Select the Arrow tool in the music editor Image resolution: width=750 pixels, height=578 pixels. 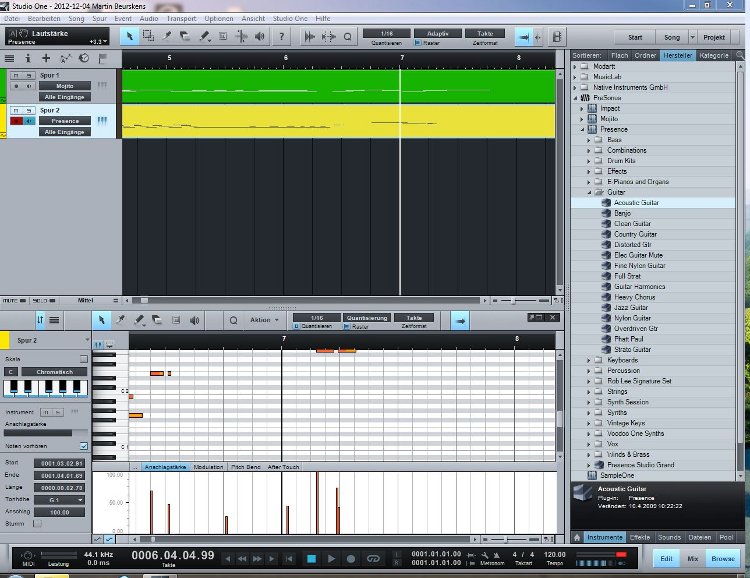(x=101, y=320)
